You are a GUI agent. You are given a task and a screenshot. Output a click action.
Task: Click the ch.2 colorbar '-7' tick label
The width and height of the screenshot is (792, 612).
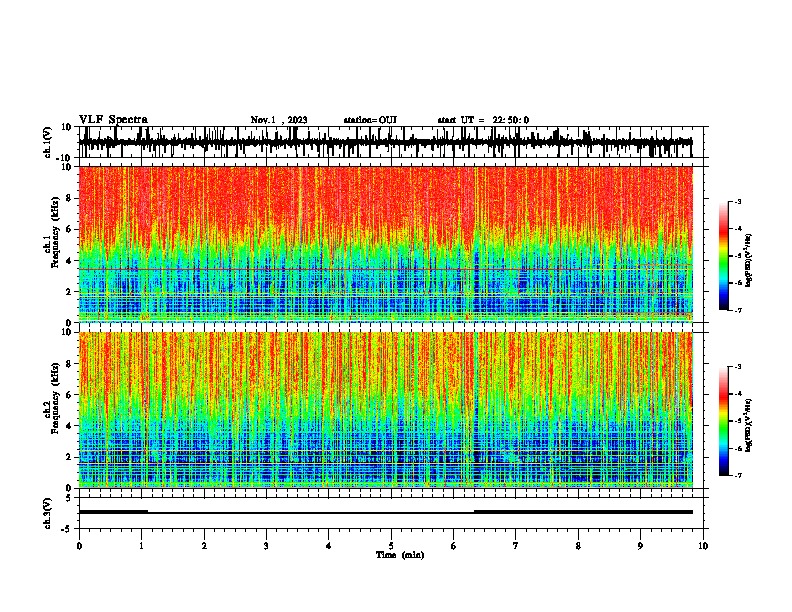point(738,476)
